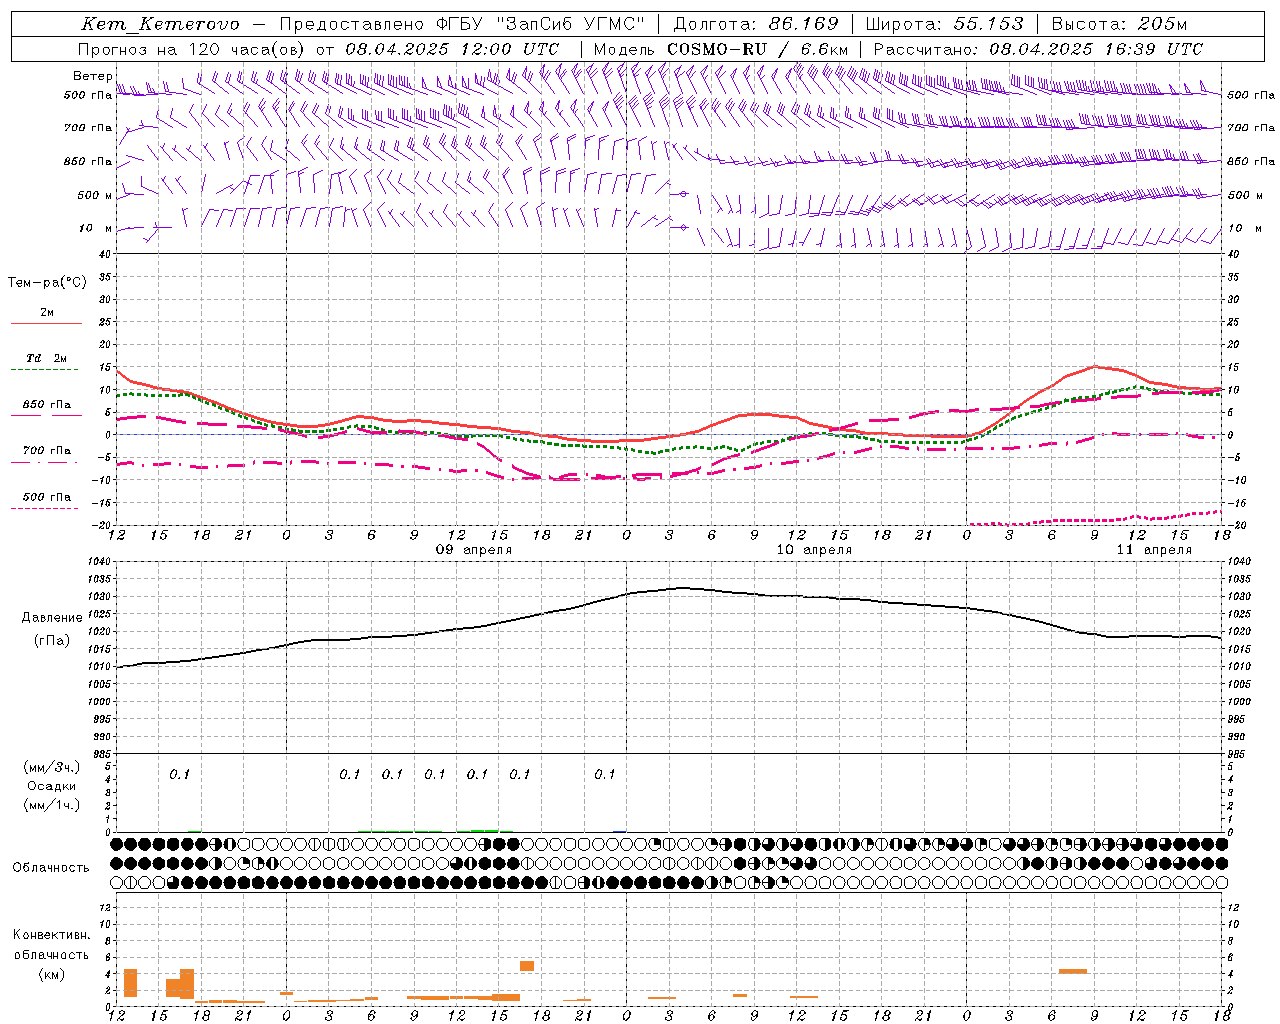The height and width of the screenshot is (1024, 1280).
Task: Click the 10 м wind level label on left
Action: (95, 228)
